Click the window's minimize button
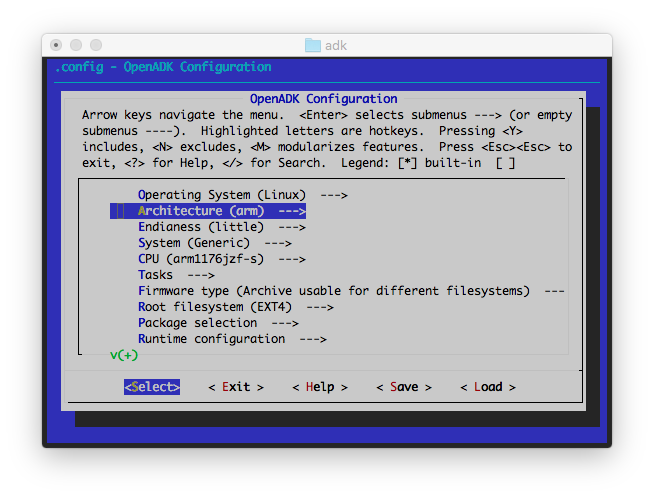 (x=76, y=46)
